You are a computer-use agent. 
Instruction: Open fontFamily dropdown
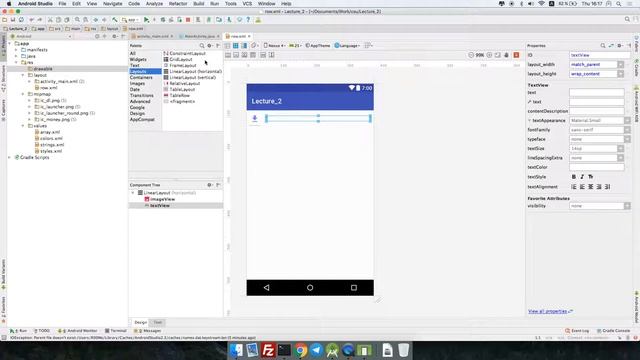point(627,130)
